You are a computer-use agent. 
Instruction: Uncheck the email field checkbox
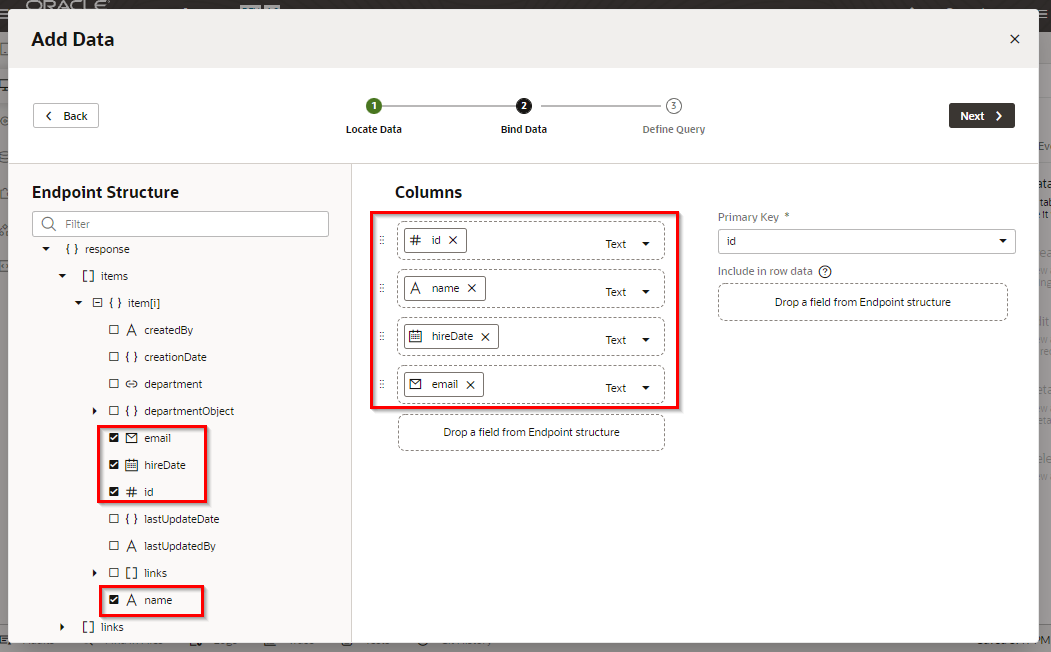[114, 438]
